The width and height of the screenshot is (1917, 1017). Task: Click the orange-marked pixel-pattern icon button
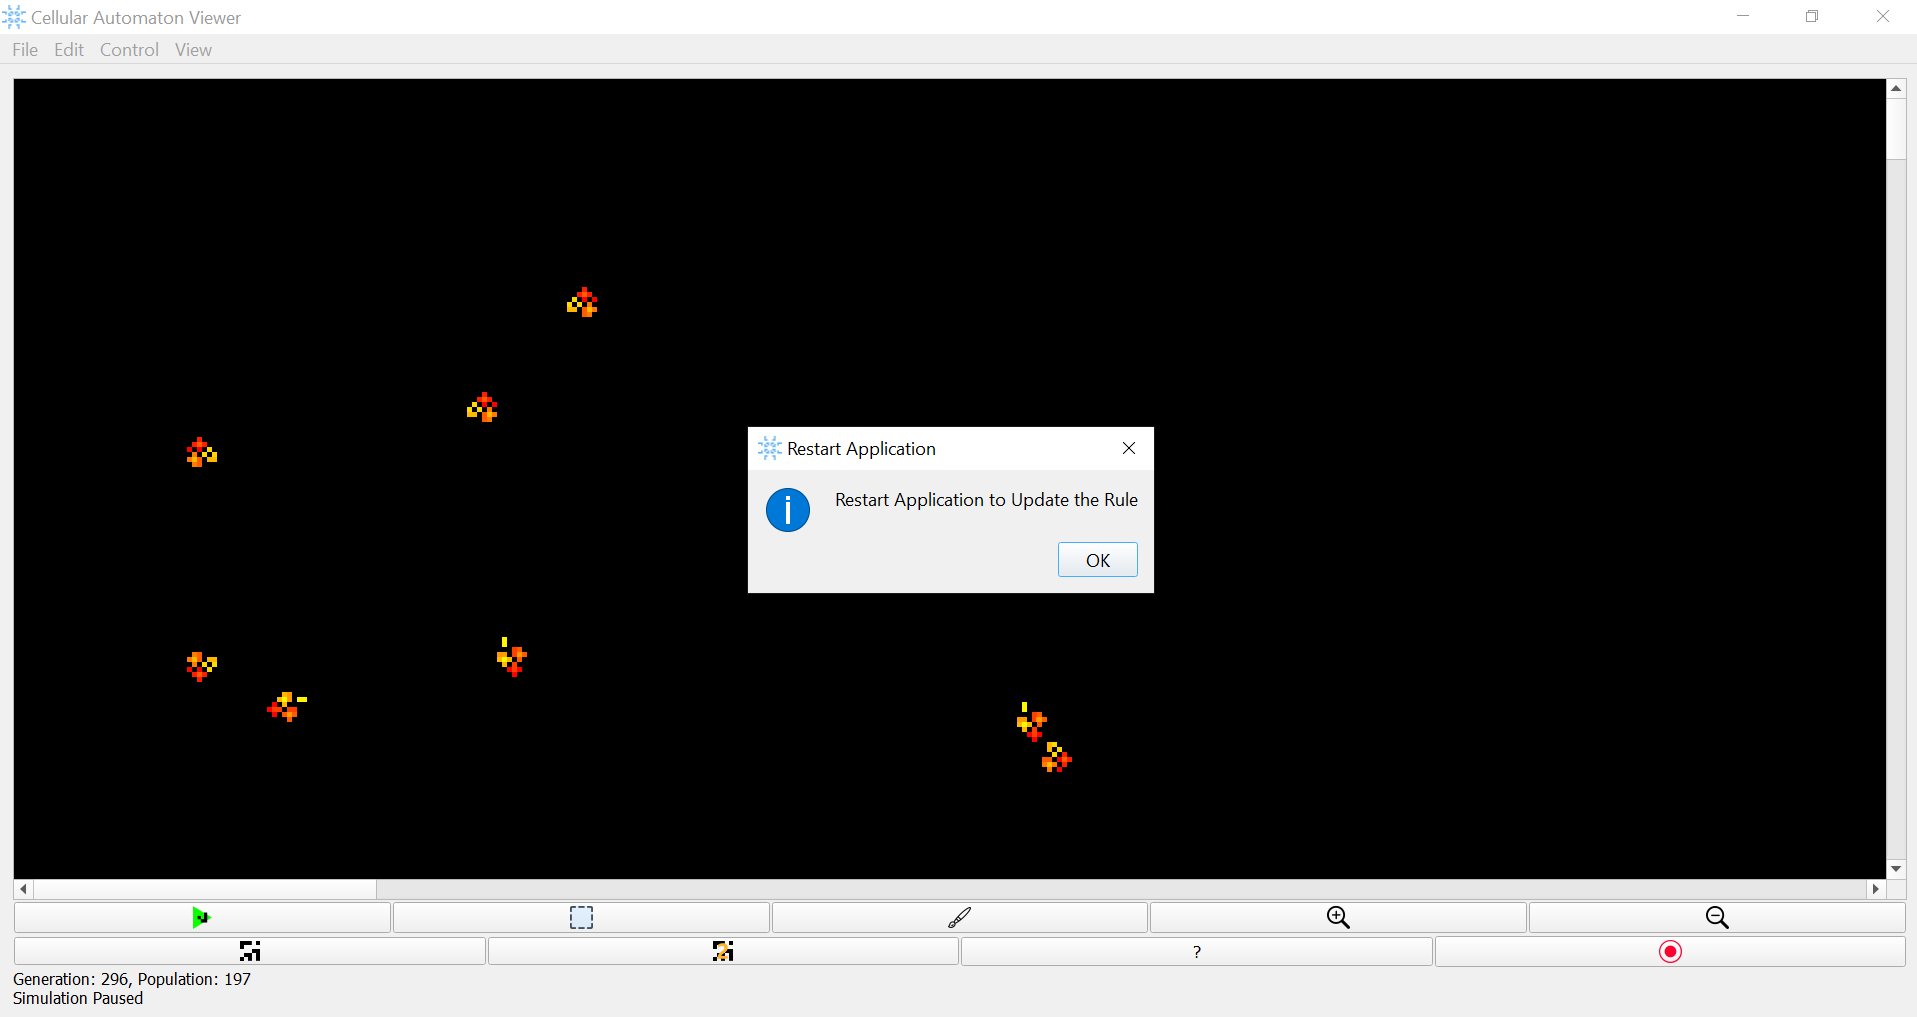click(x=723, y=951)
